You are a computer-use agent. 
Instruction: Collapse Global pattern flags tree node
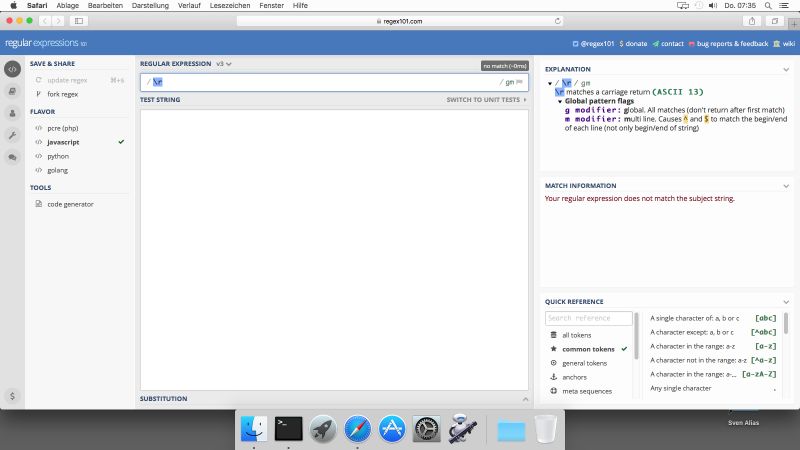coord(560,102)
